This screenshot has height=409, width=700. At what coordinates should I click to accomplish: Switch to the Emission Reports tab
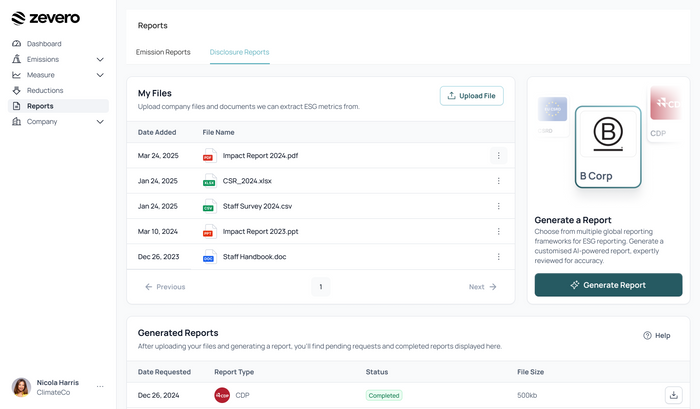click(163, 52)
